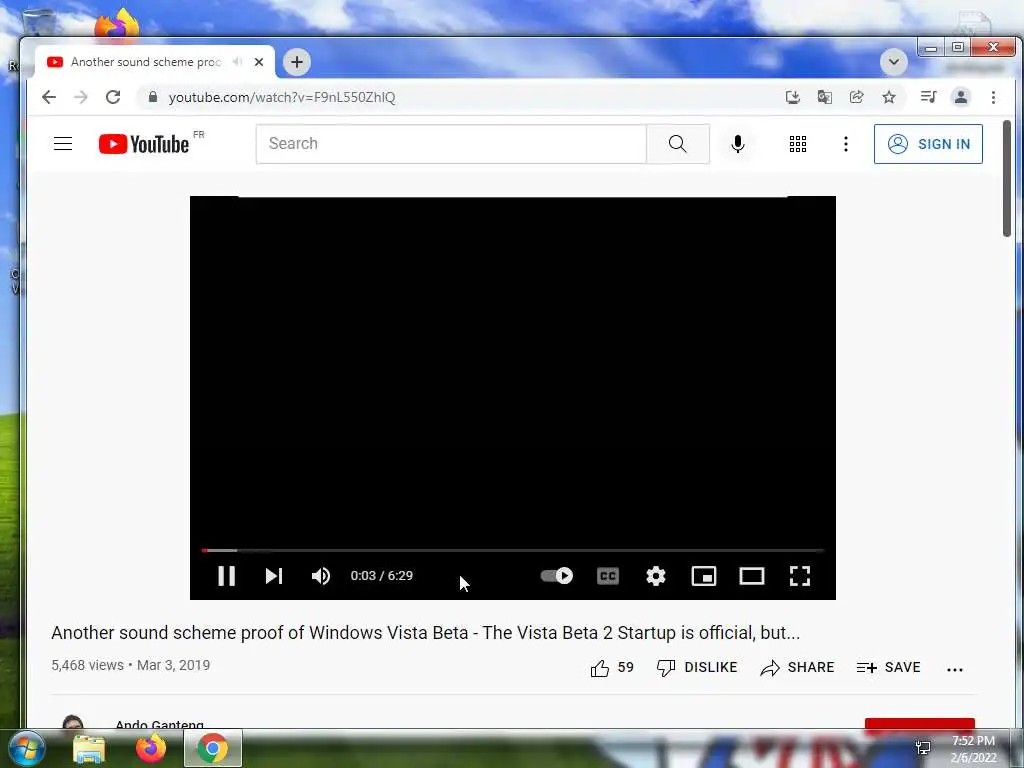Click the SIGN IN button
This screenshot has width=1024, height=768.
(928, 144)
